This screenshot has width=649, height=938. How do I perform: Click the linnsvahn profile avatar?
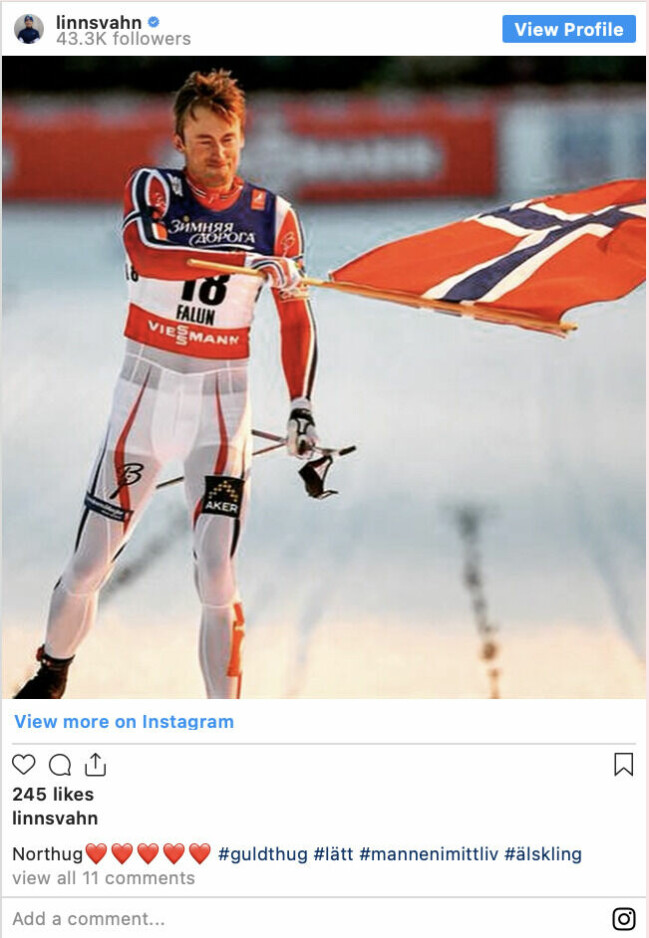[29, 29]
